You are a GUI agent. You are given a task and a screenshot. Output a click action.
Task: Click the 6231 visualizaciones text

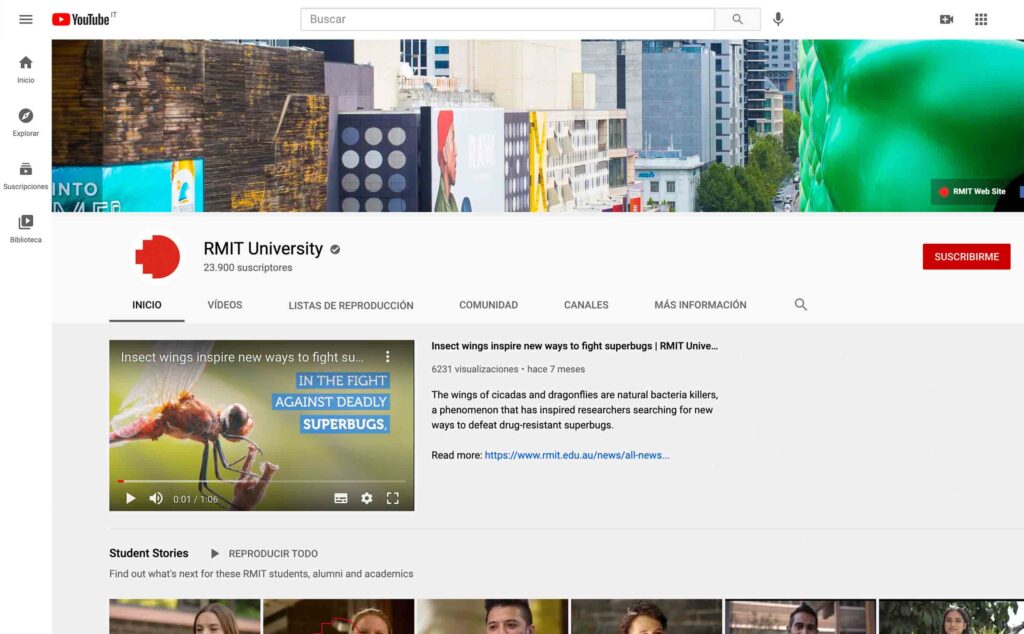click(x=475, y=369)
